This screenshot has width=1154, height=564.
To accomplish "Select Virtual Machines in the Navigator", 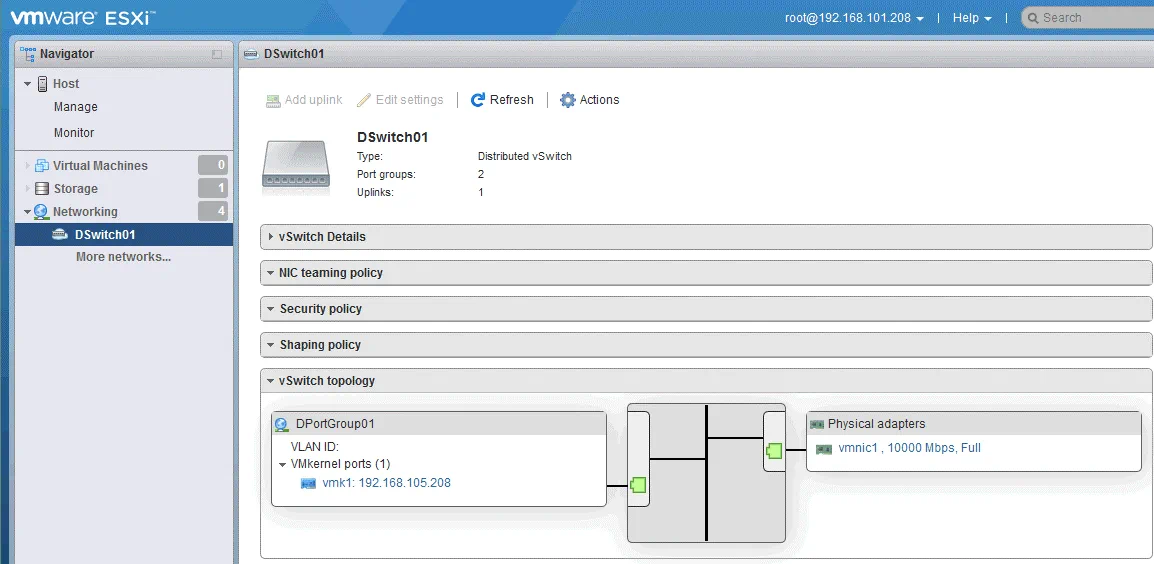I will point(100,166).
